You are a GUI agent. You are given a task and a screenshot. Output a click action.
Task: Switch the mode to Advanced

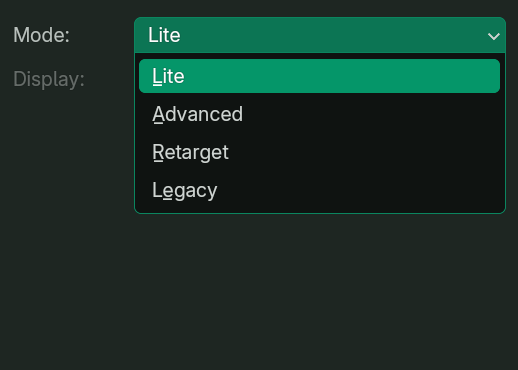pyautogui.click(x=319, y=114)
